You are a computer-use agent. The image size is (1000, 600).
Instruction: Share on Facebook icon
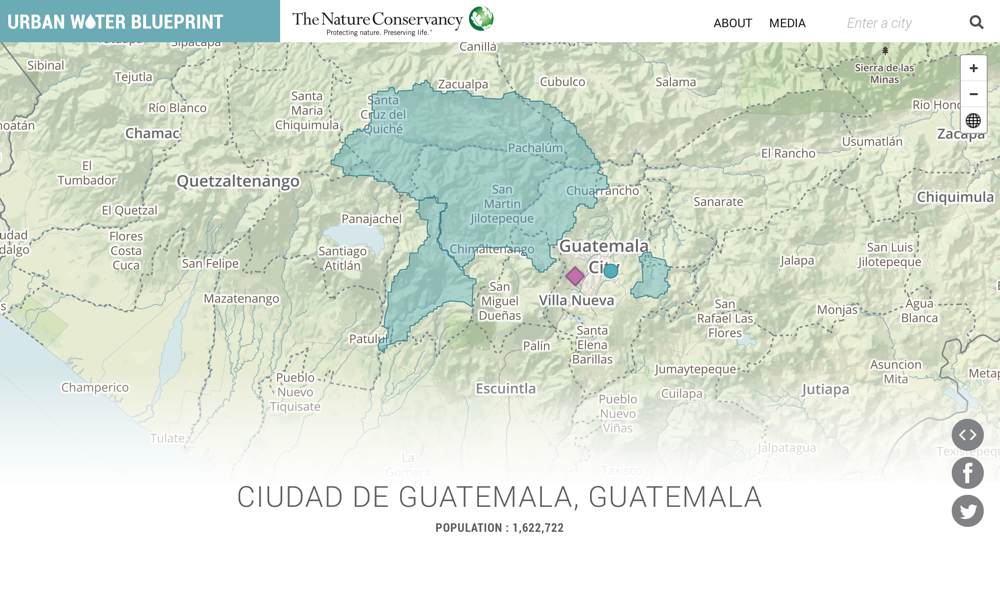click(967, 473)
